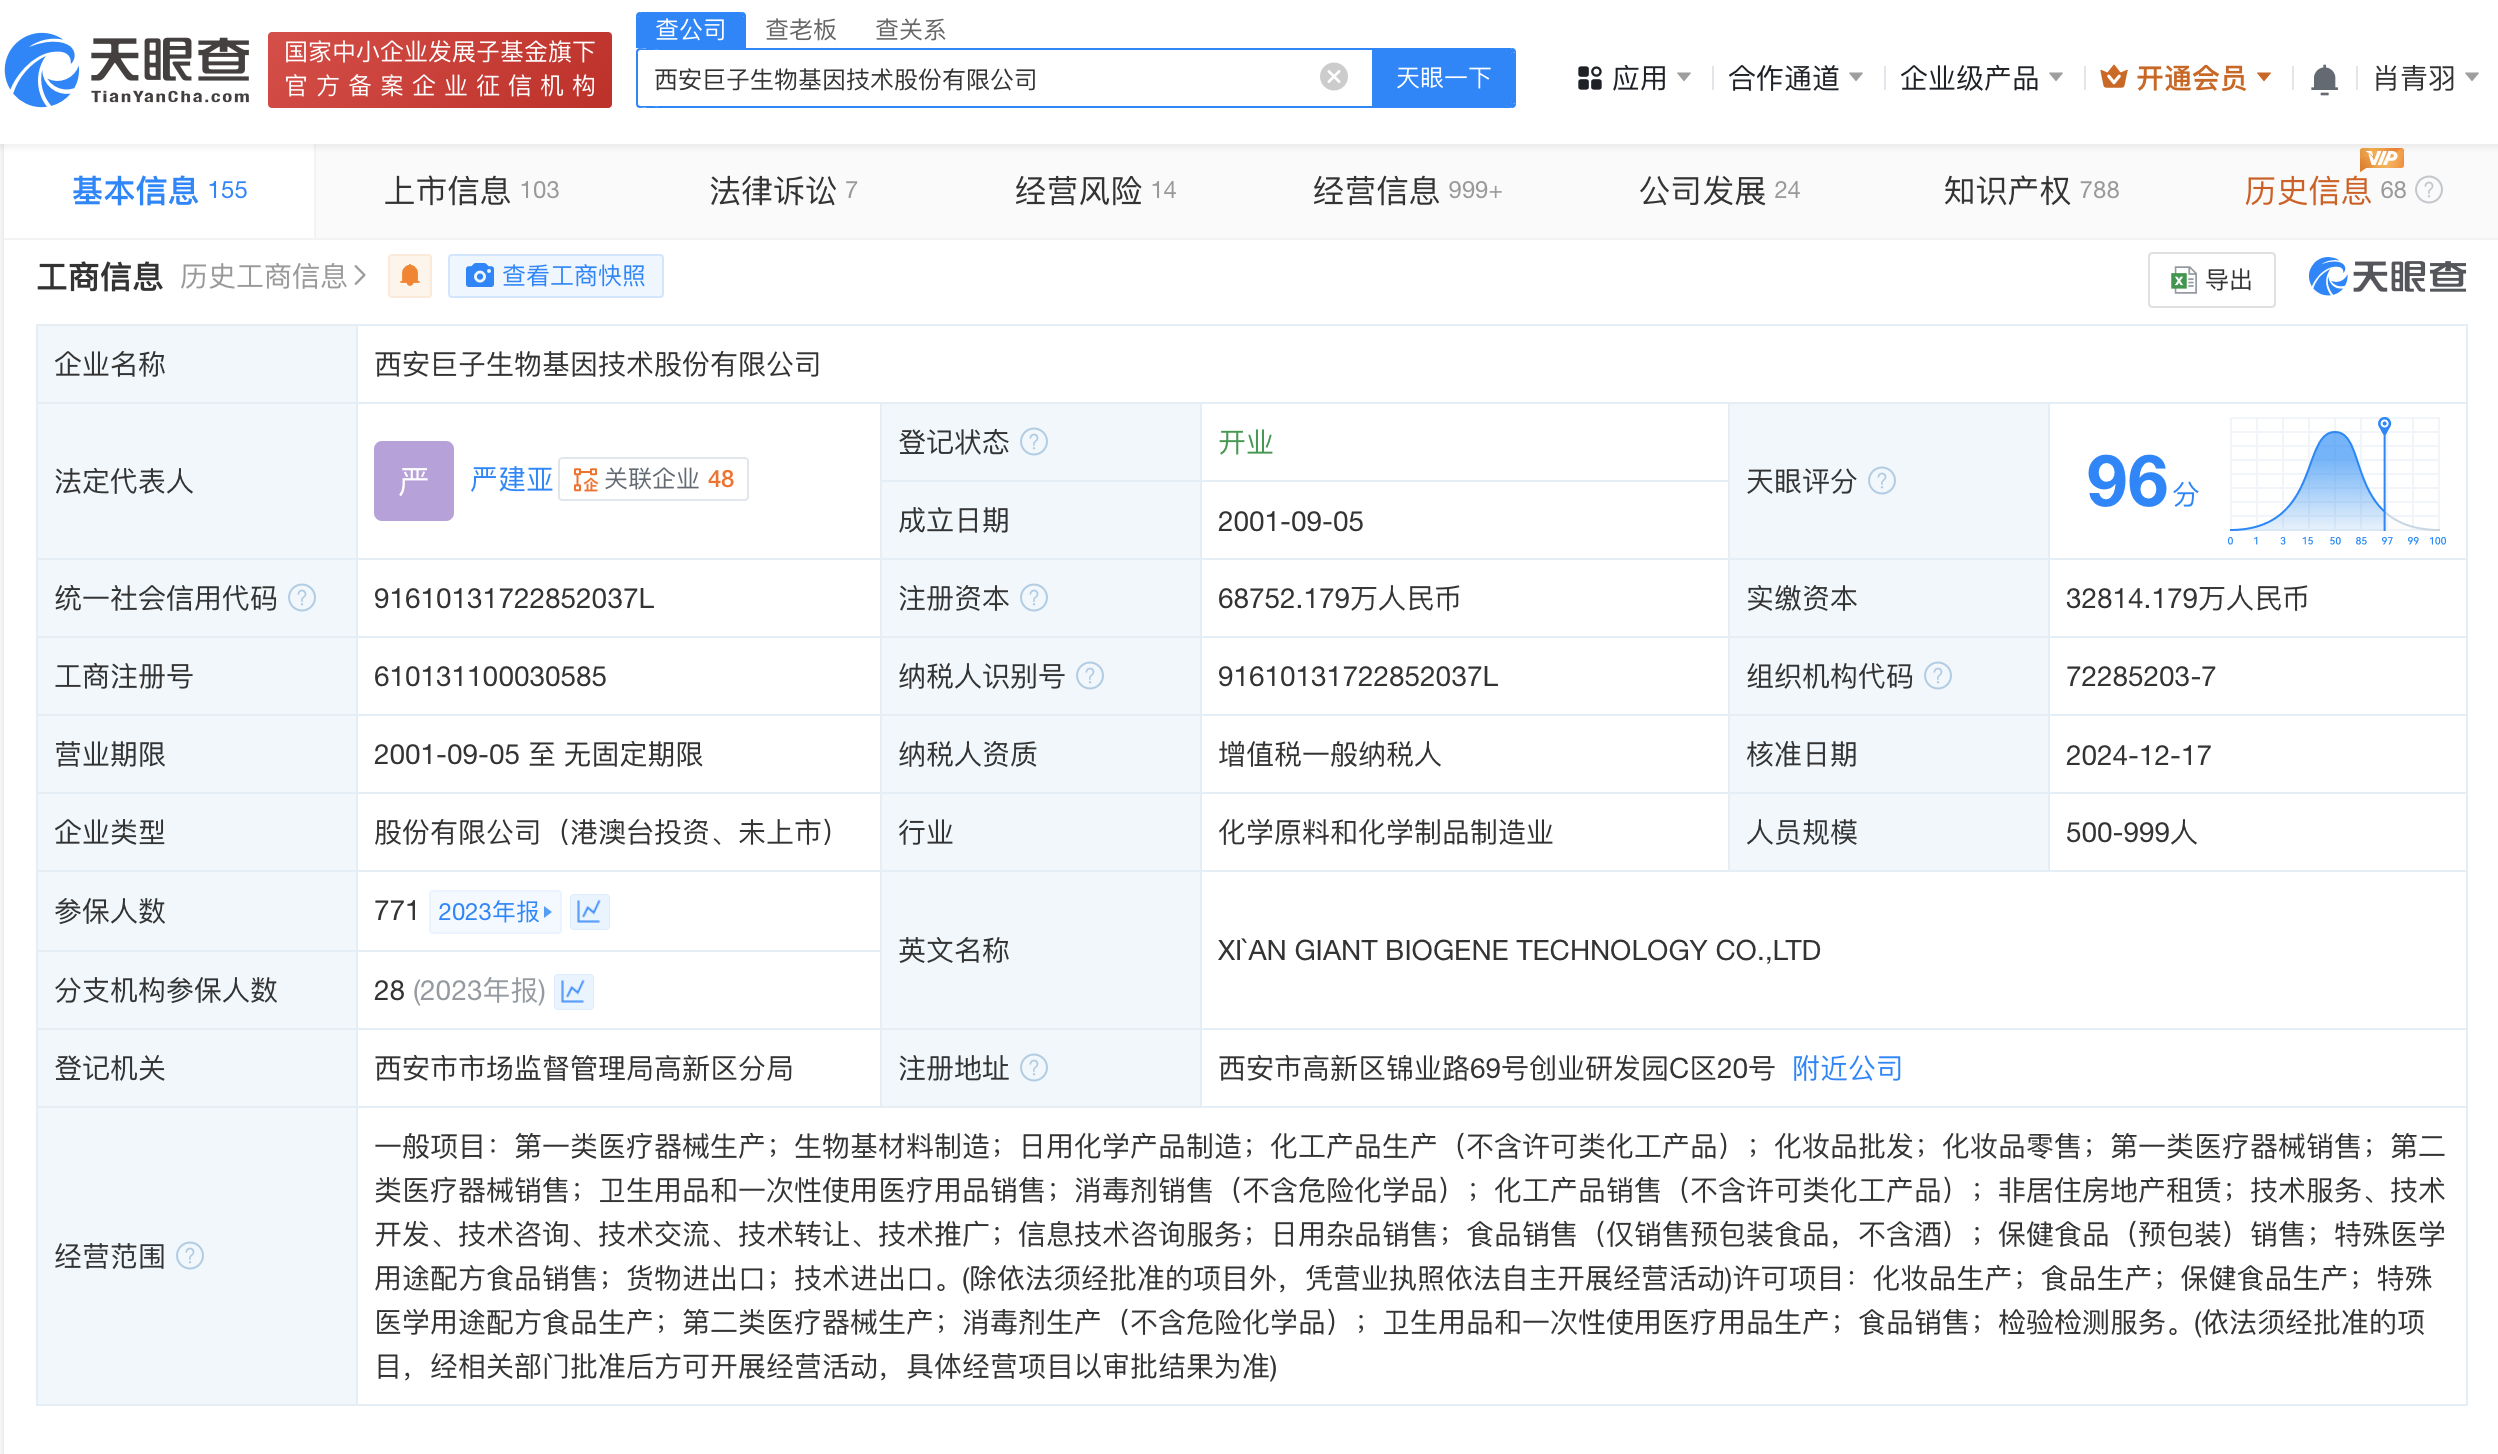Expand the 企业级产品 dropdown
The width and height of the screenshot is (2498, 1454).
tap(1981, 78)
